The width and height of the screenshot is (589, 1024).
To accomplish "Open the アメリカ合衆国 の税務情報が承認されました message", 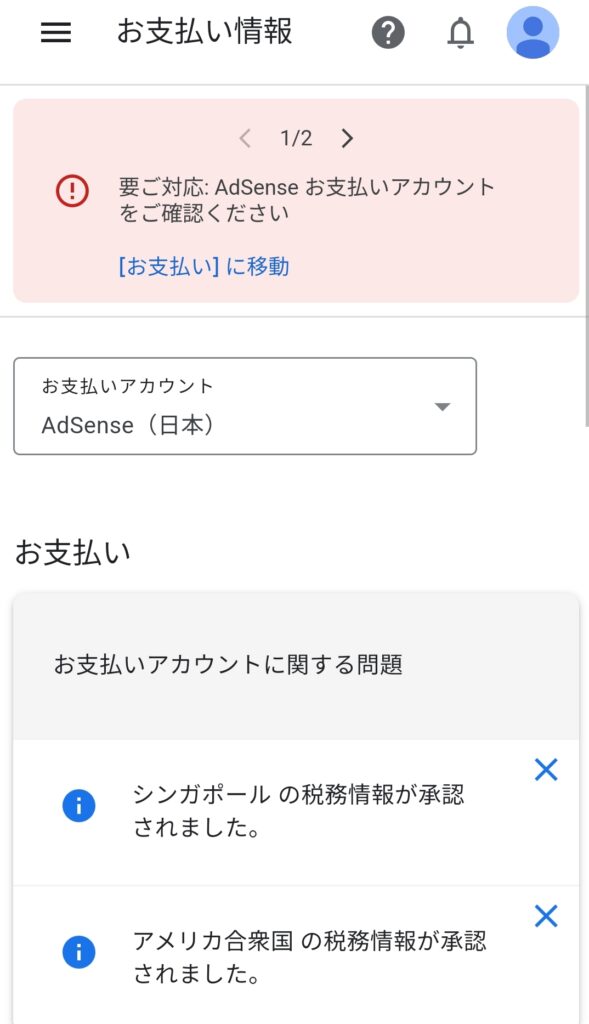I will tap(310, 957).
